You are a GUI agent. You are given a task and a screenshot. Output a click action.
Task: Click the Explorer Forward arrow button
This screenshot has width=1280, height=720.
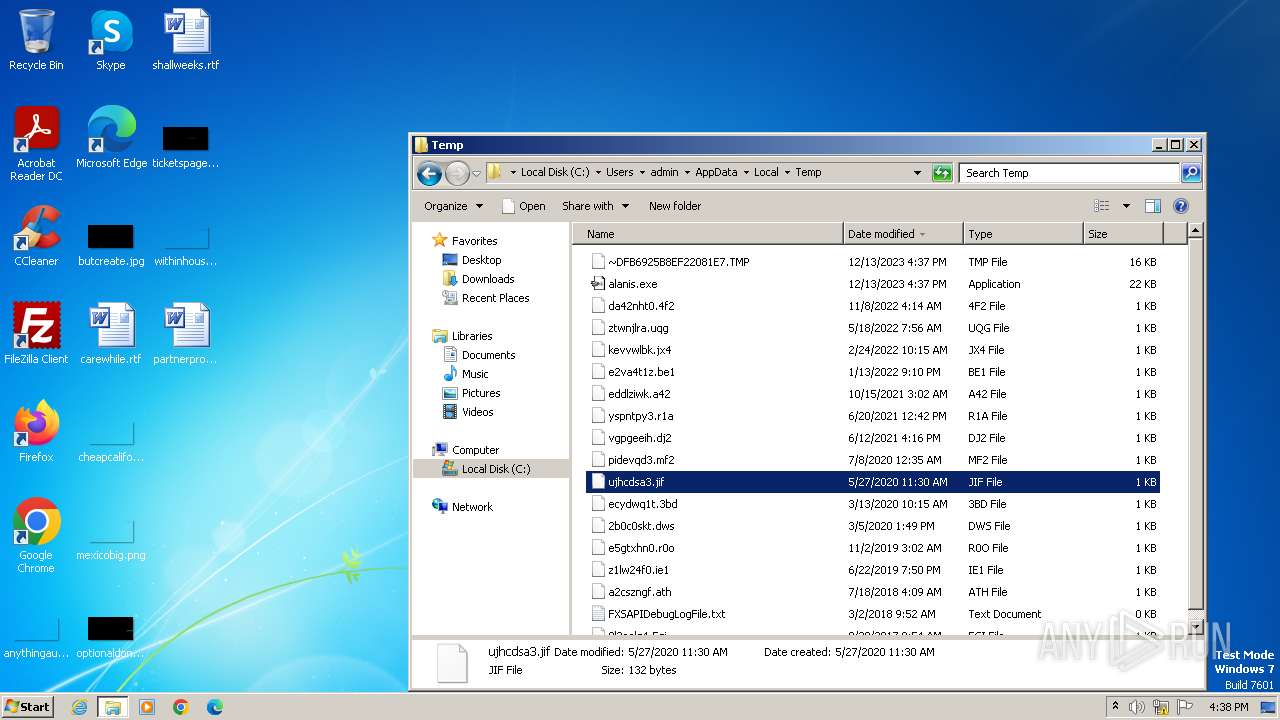456,173
